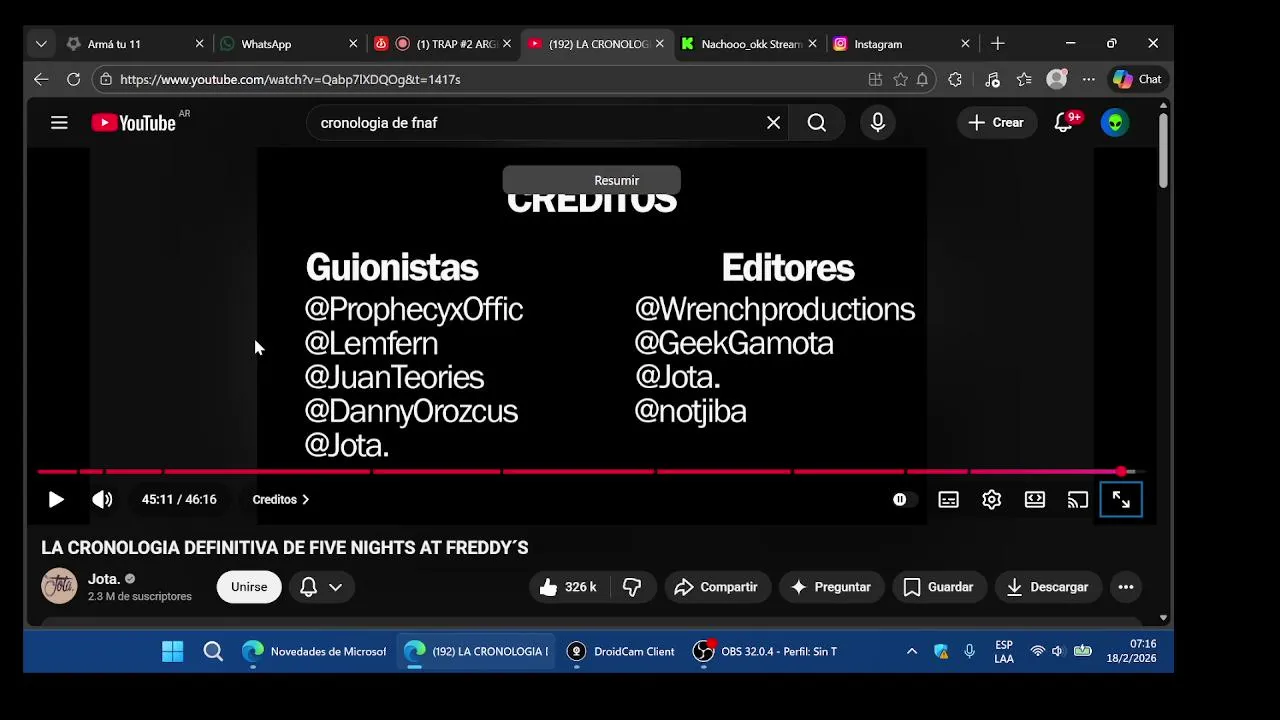
Task: Open the Jota. channel name link
Action: point(104,579)
